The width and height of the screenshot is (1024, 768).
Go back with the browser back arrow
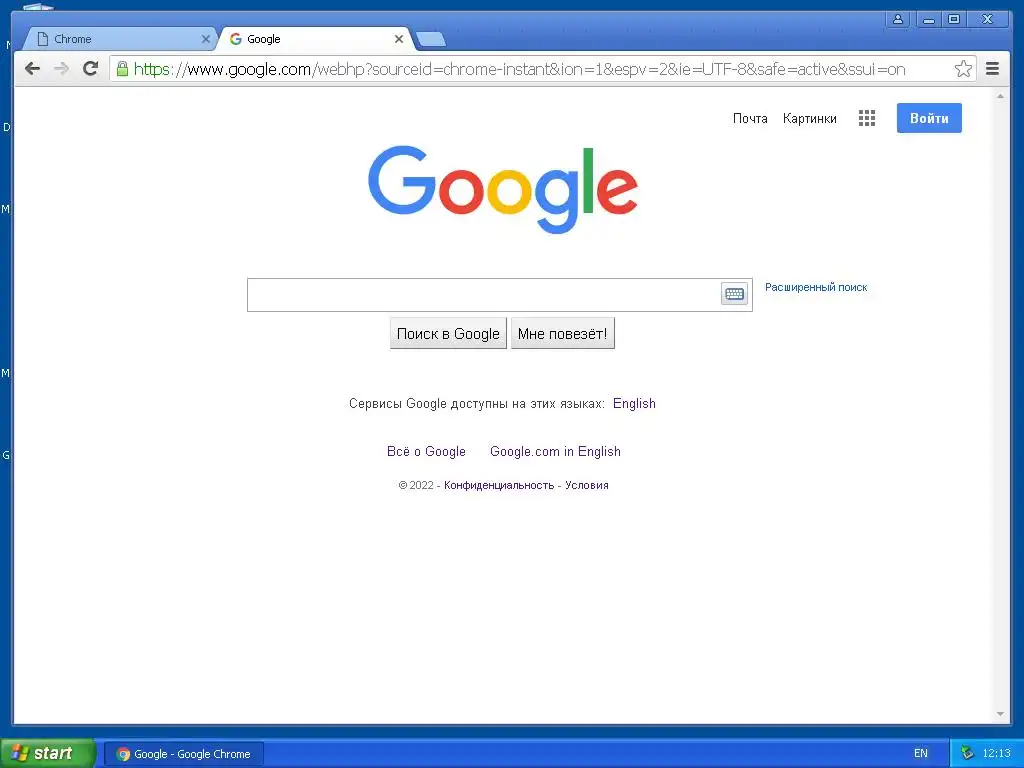point(32,69)
